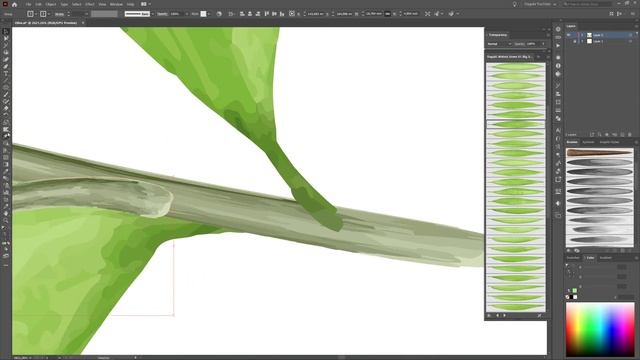This screenshot has width=640, height=360.
Task: Click the Isolate Selected Object icon
Action: tap(427, 14)
